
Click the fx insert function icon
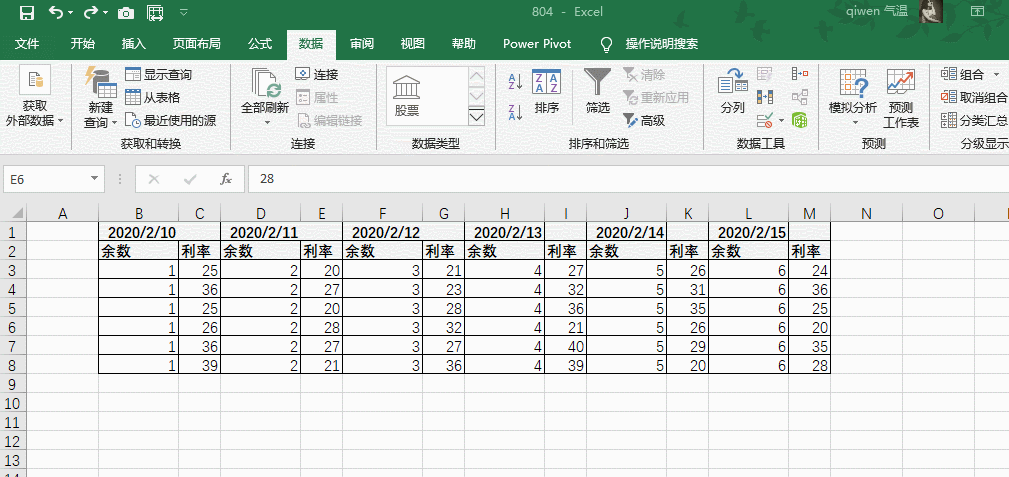pos(226,179)
